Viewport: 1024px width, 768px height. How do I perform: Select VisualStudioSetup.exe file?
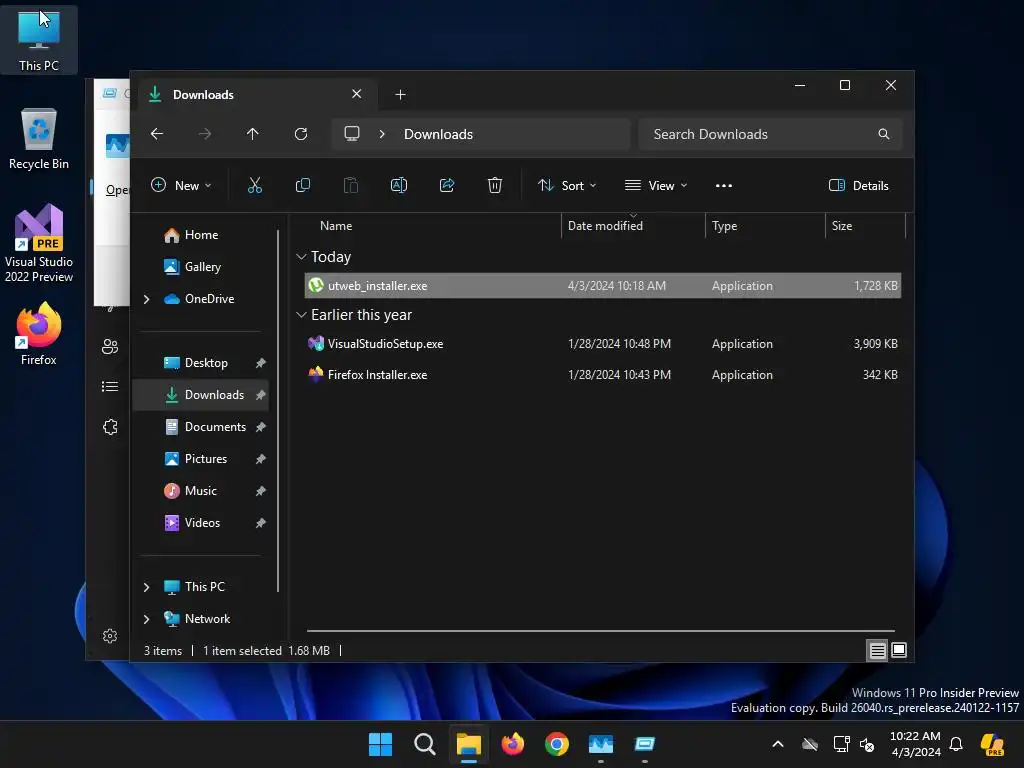pos(603,344)
